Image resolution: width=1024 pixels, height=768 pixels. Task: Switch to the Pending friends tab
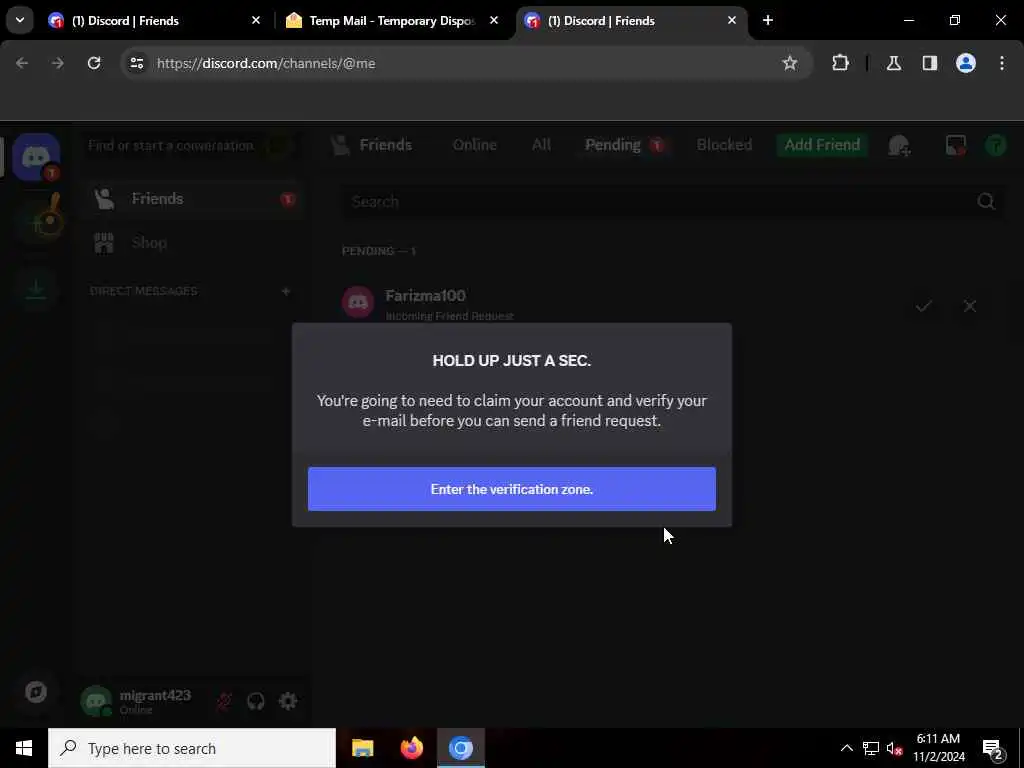coord(625,145)
